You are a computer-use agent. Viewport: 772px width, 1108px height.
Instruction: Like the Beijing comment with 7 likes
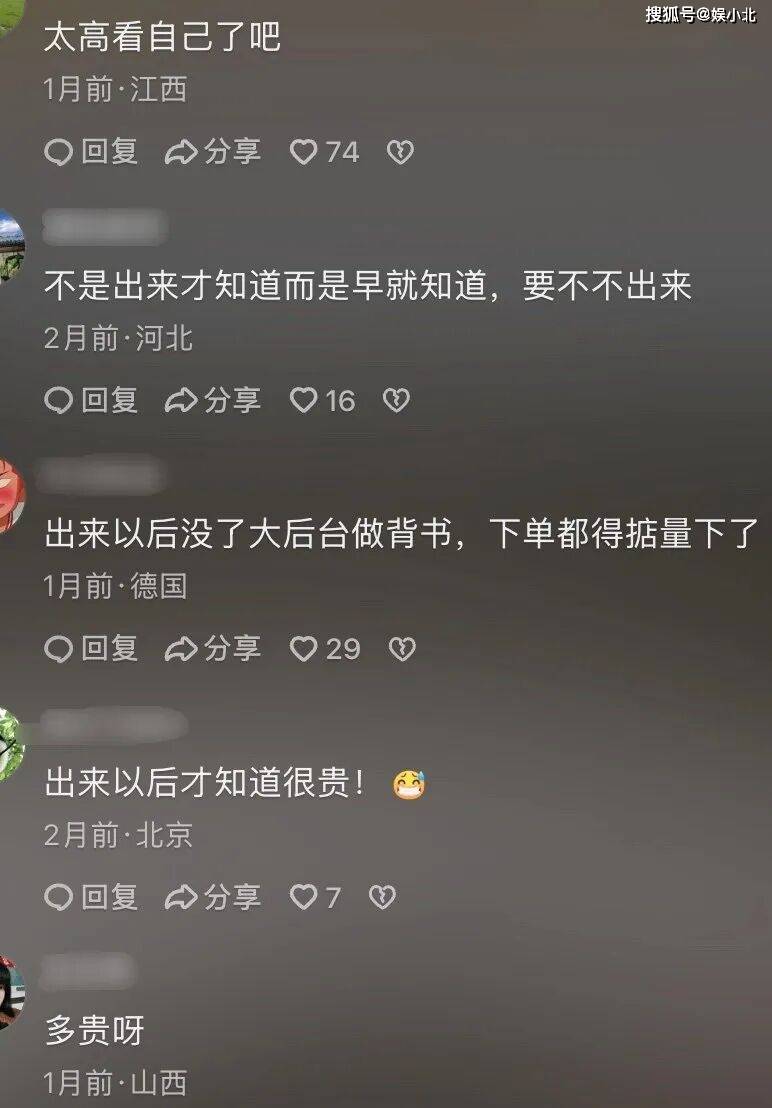tap(315, 897)
